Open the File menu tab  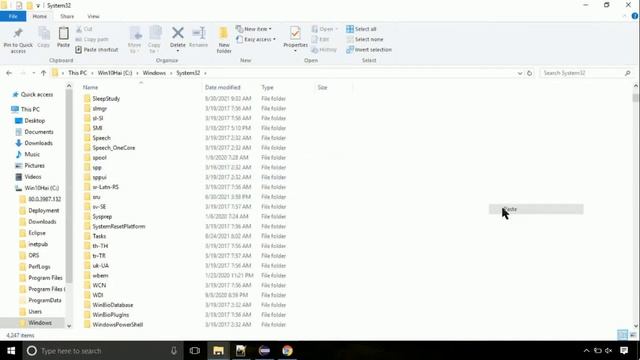click(x=13, y=16)
